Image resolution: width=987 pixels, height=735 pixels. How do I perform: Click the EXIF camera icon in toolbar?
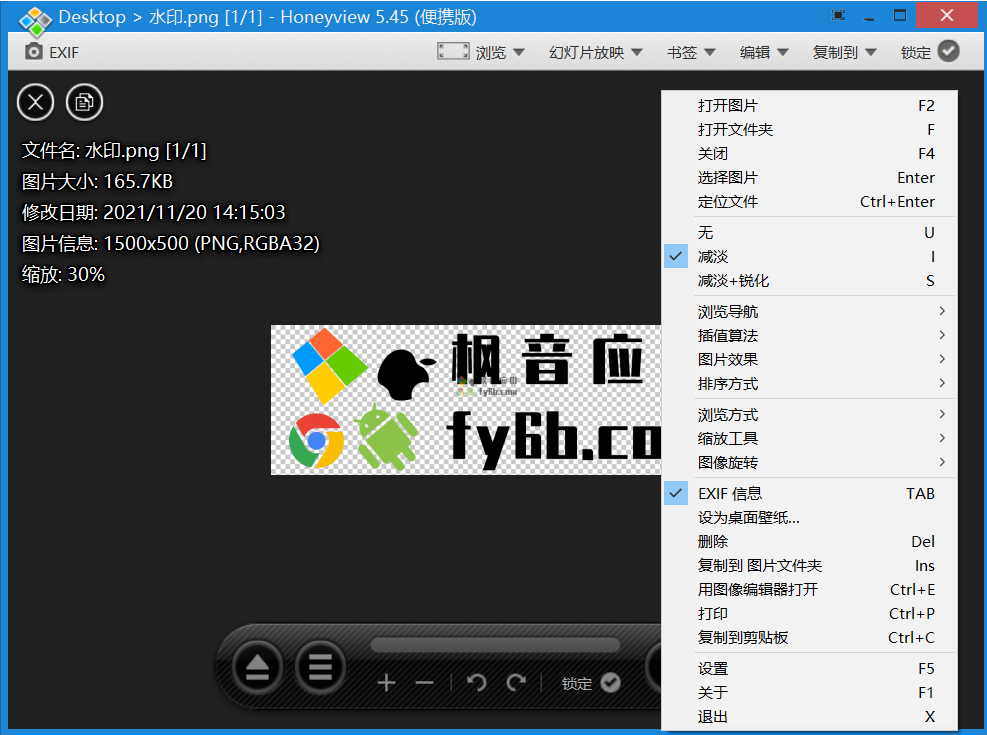pos(34,52)
